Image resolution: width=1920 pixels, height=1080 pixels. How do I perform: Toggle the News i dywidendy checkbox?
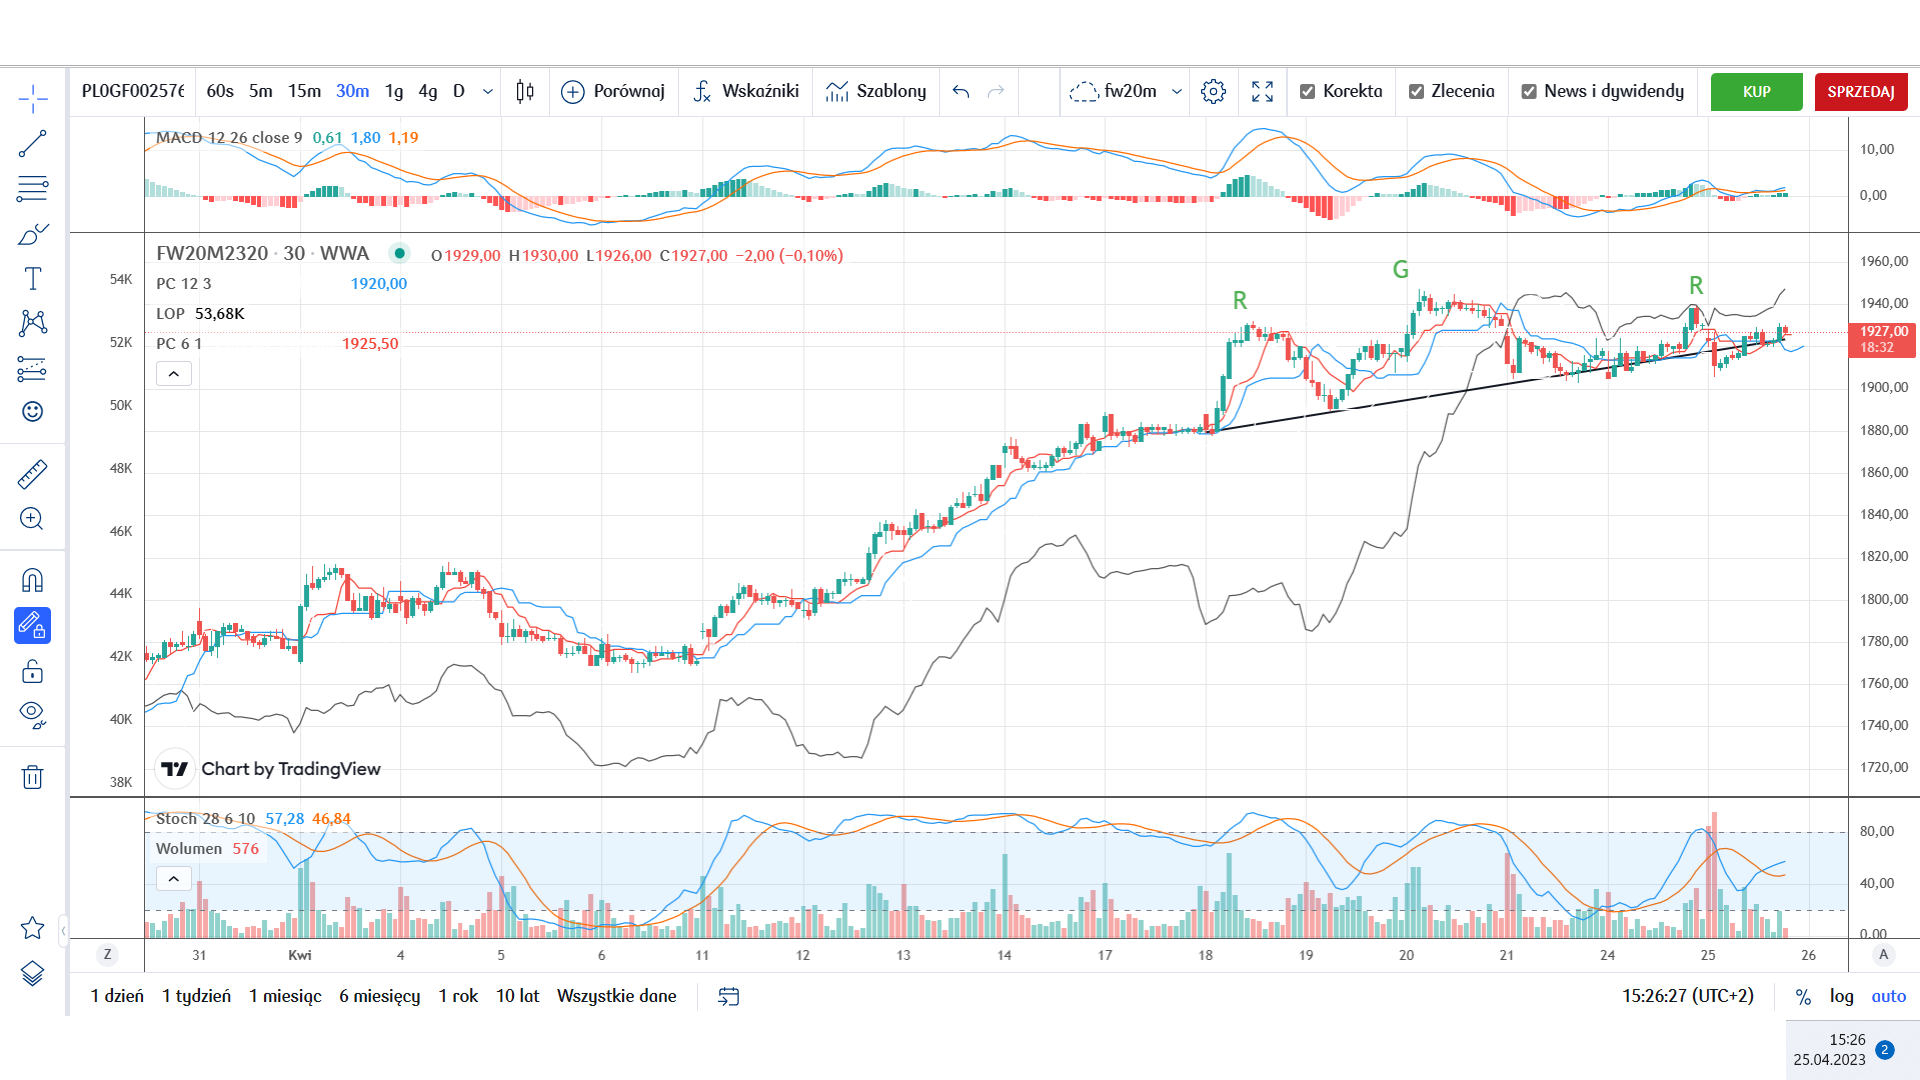(1529, 91)
